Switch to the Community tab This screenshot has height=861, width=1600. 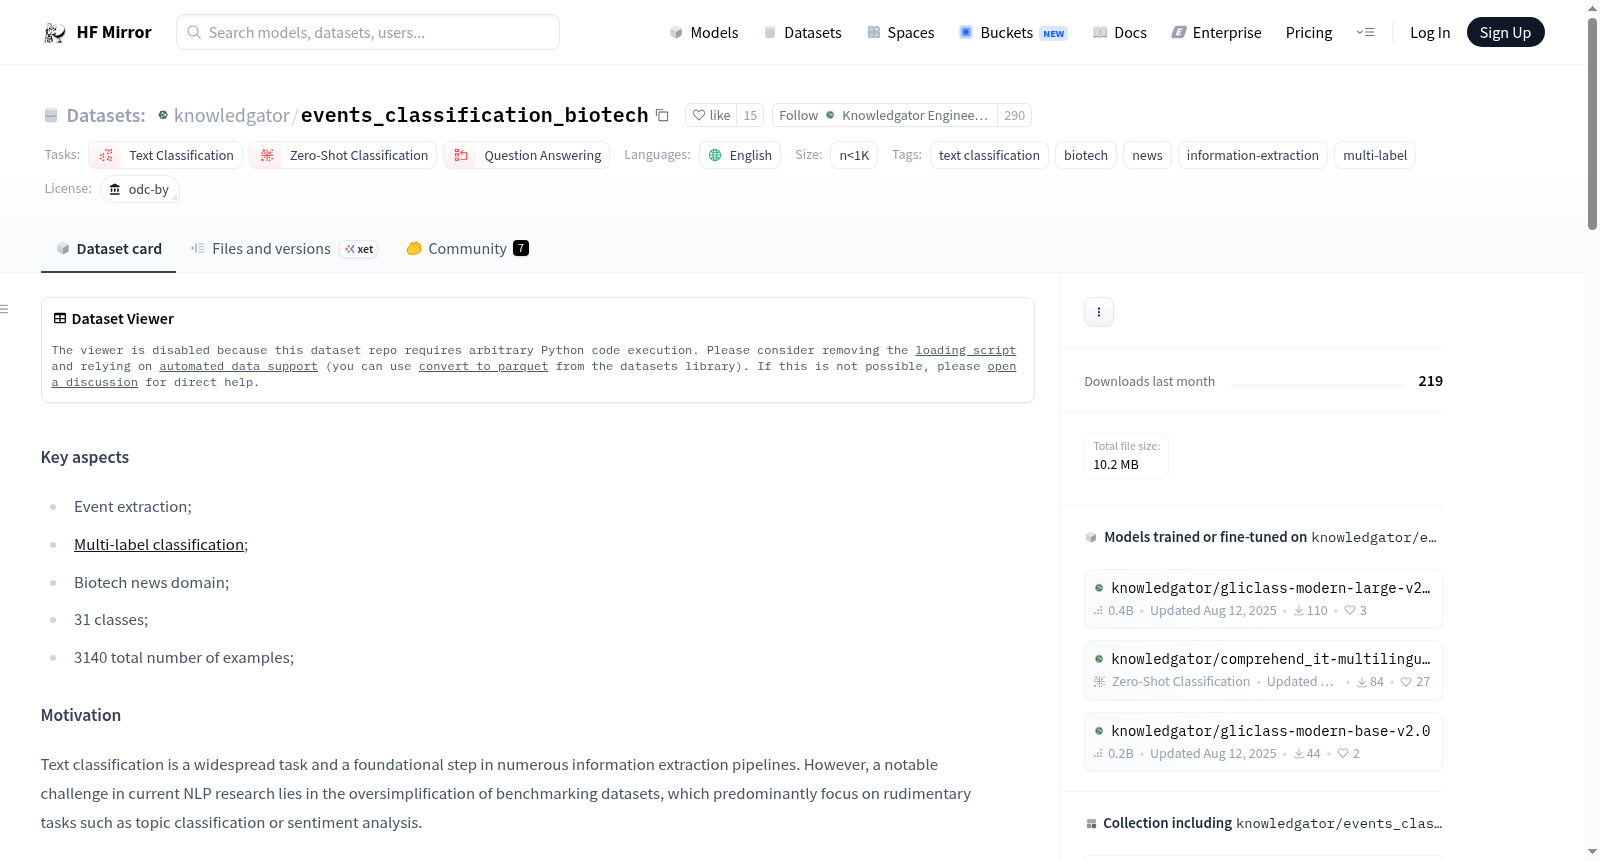pos(467,249)
